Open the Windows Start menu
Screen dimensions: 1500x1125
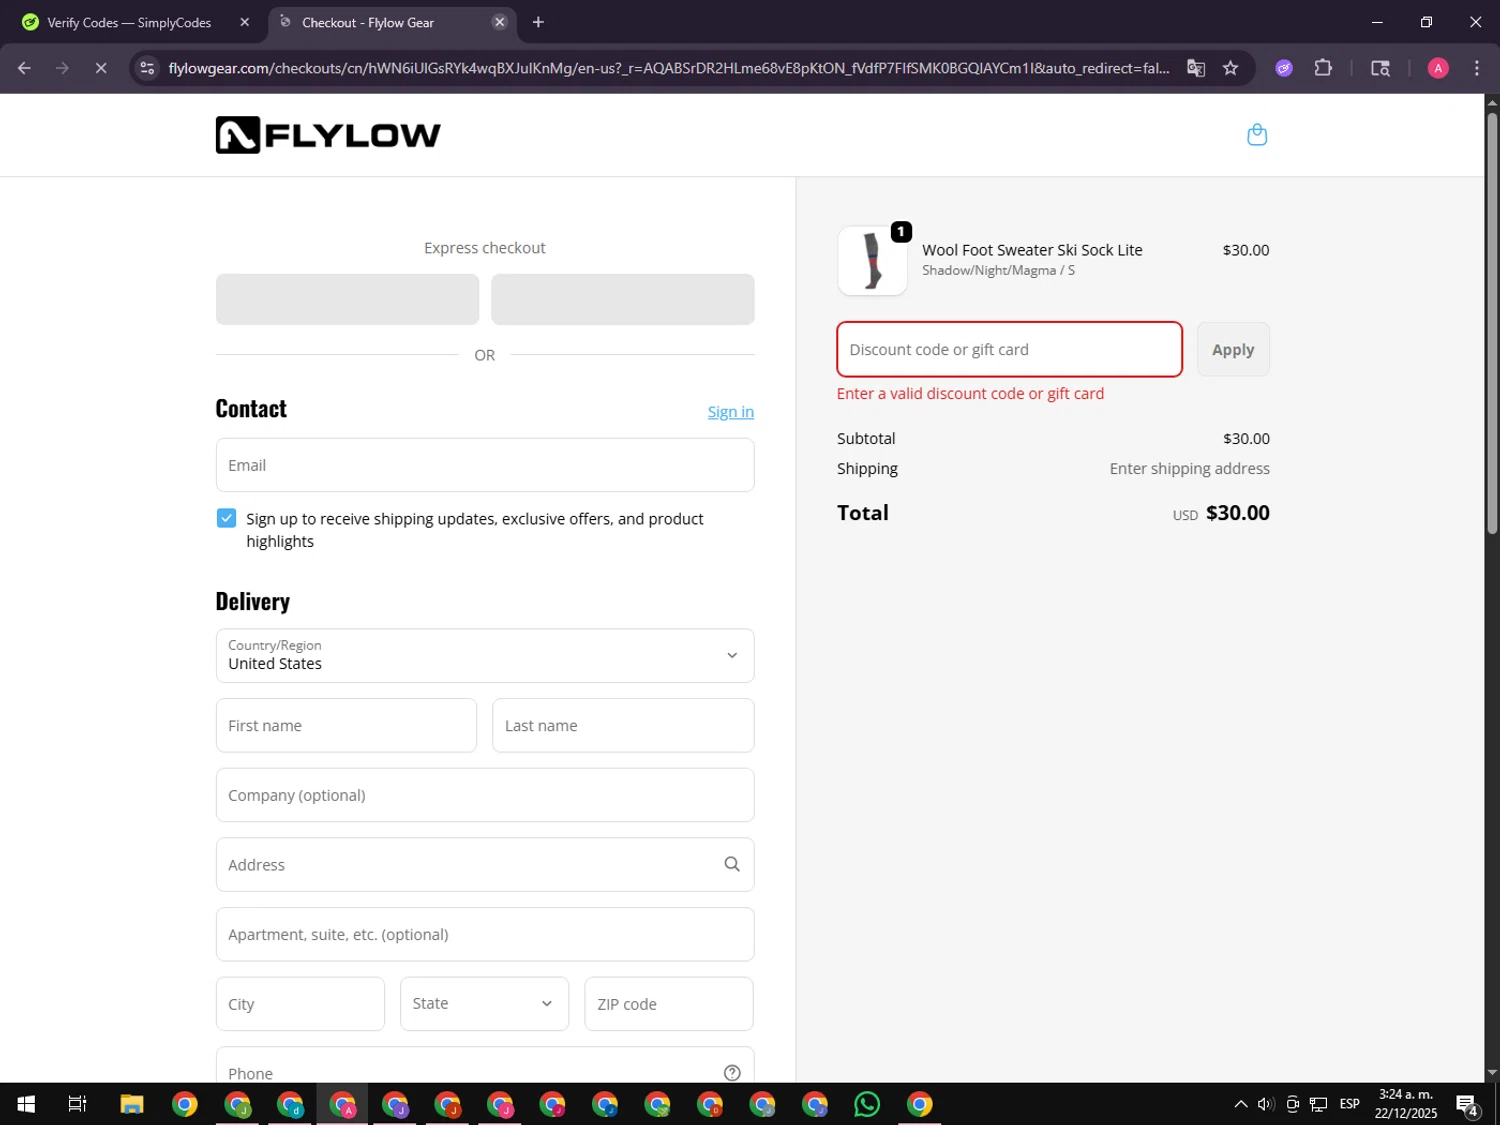(26, 1104)
